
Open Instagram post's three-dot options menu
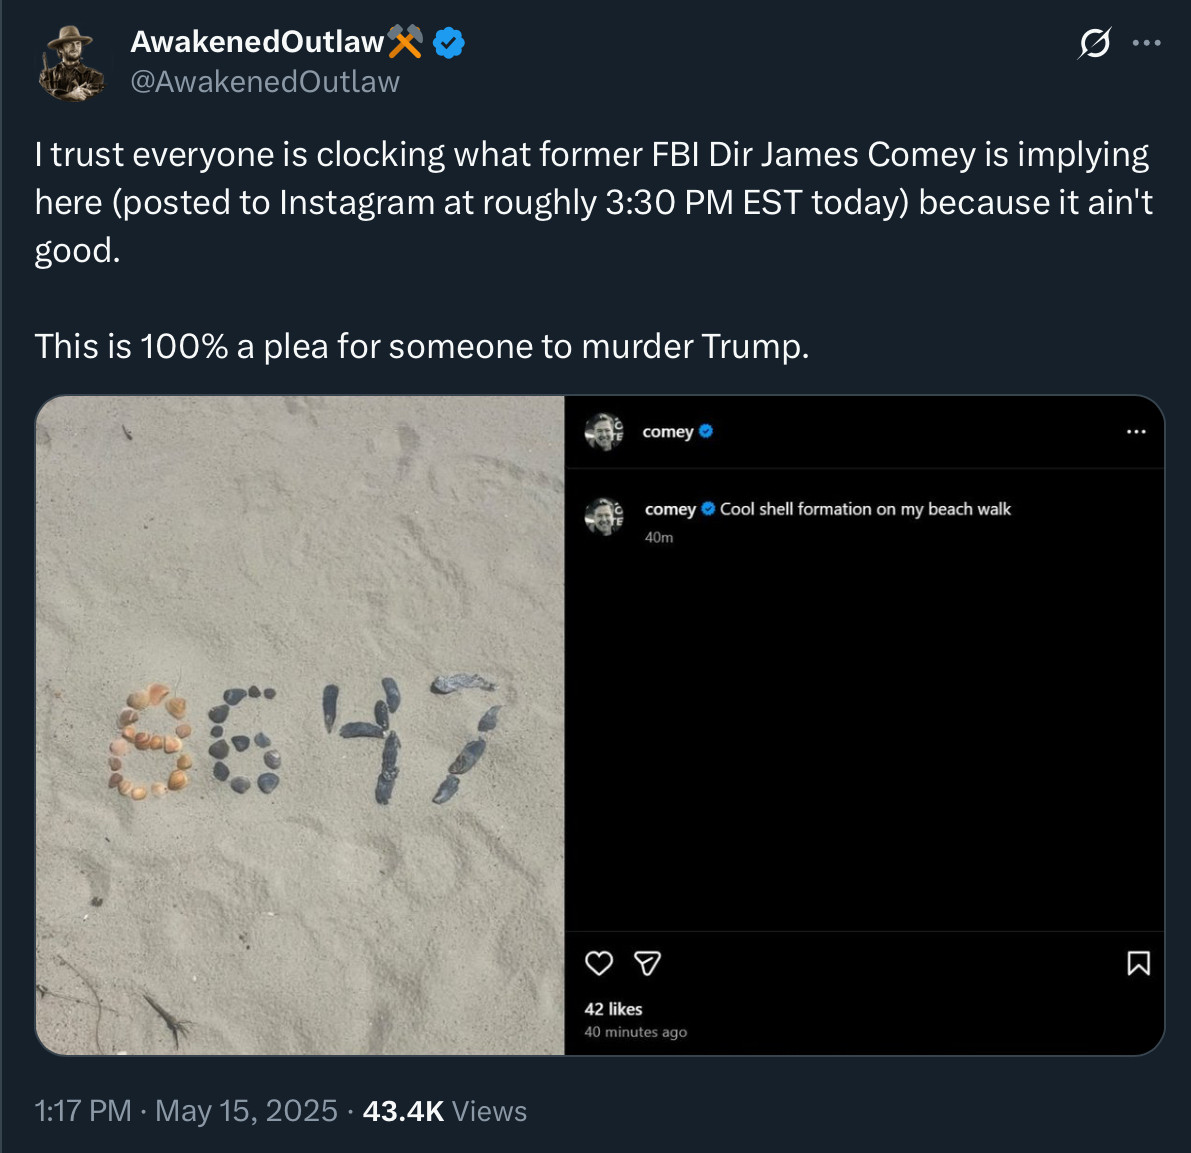(1136, 432)
